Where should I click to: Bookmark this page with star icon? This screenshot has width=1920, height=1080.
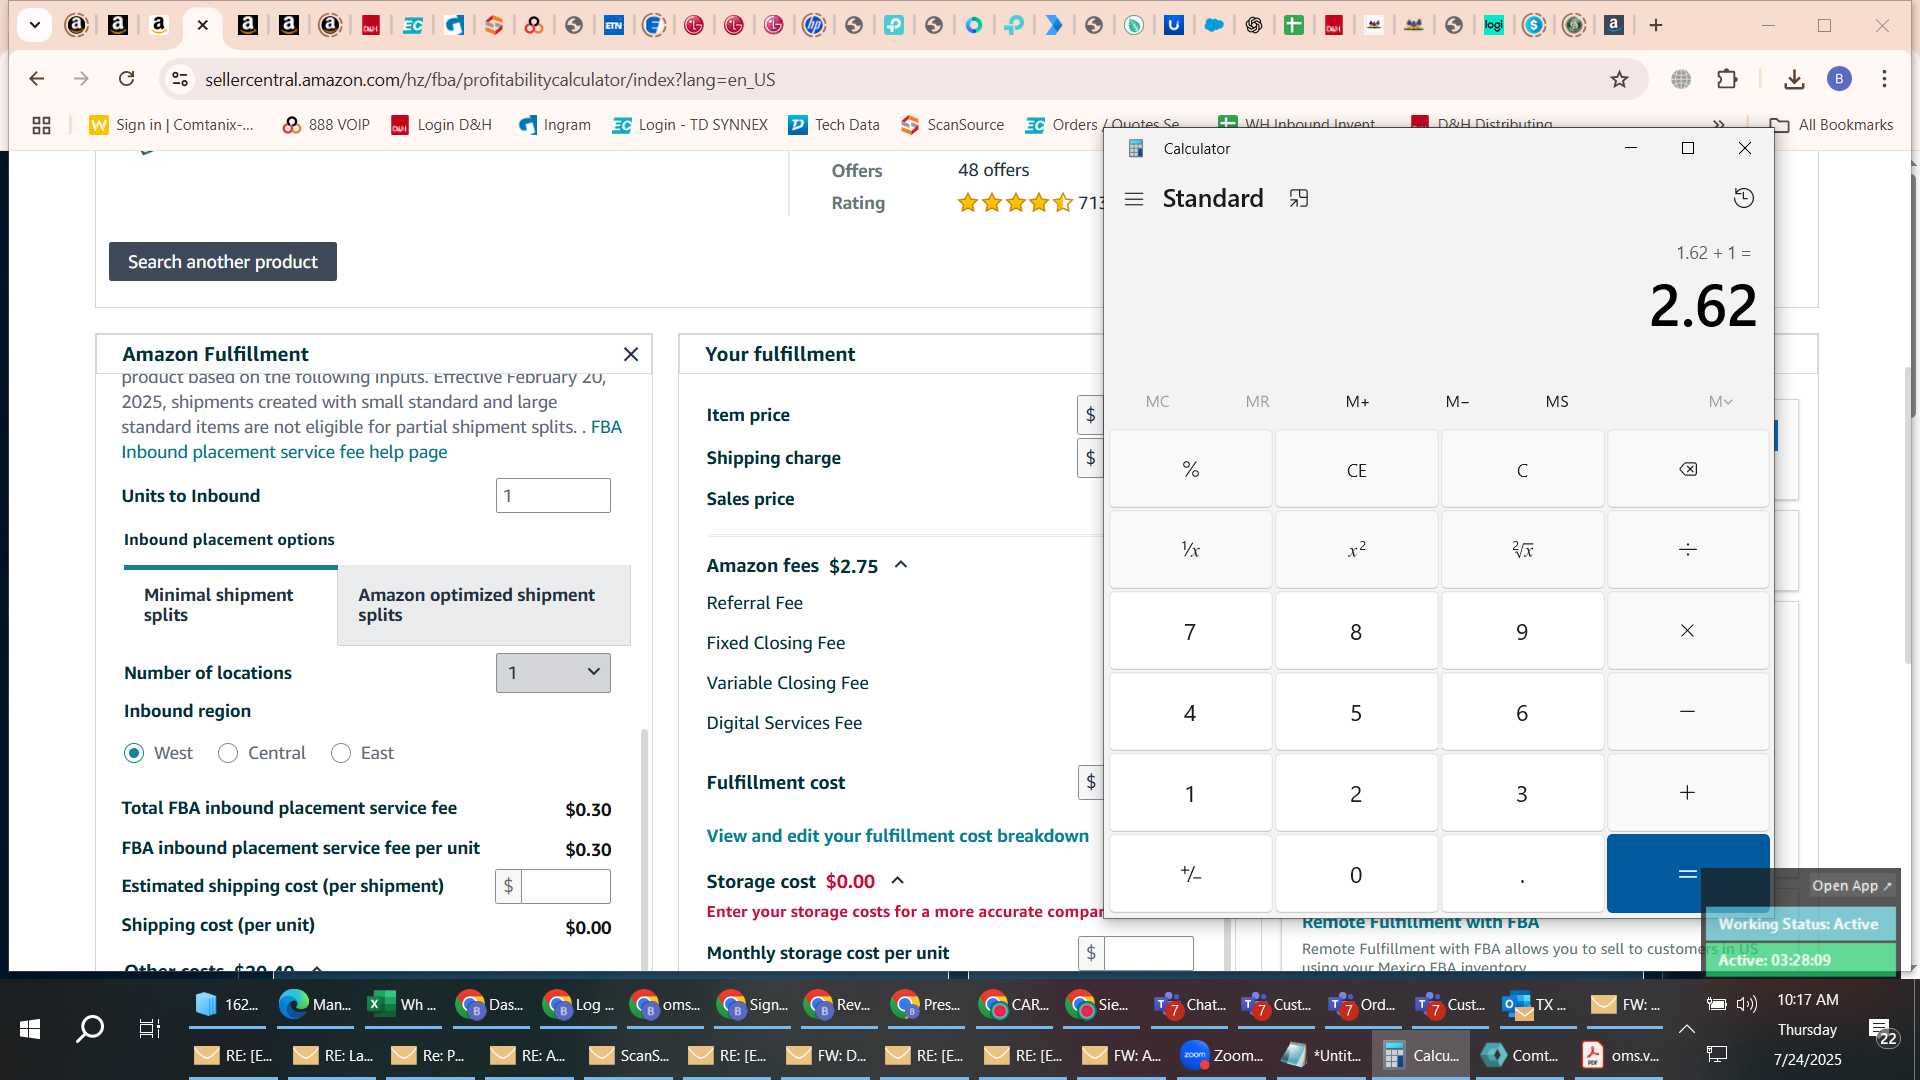[x=1619, y=79]
